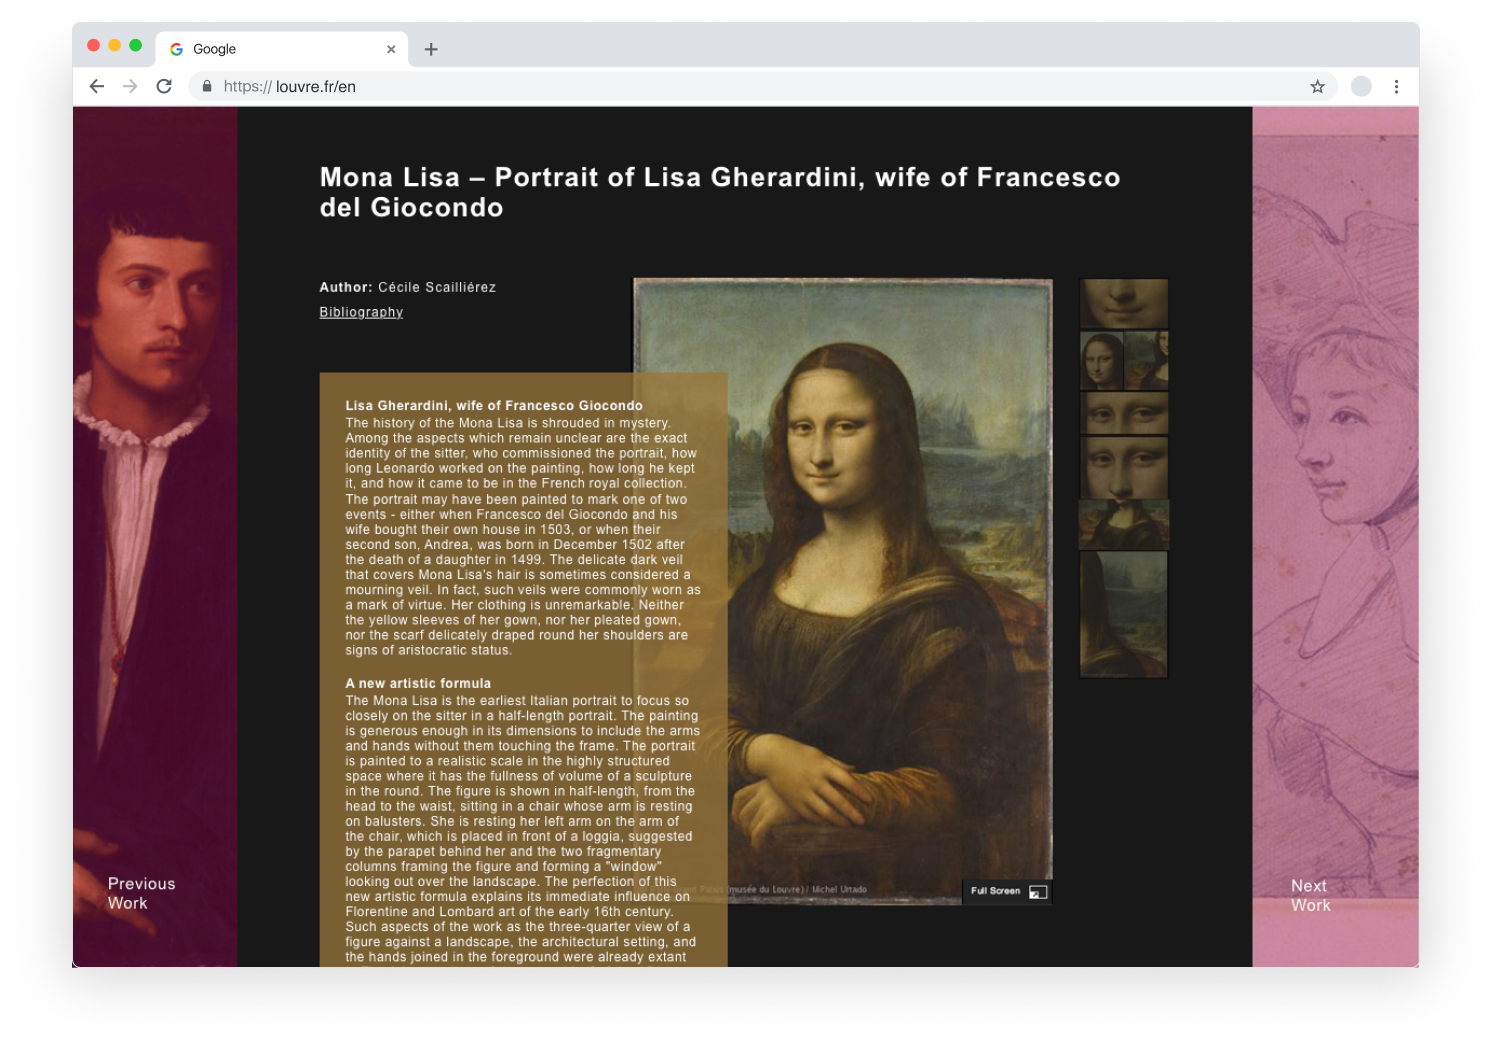Click the 'Lisa Gherardini, wife of Francesco Giocondo' heading
1492x1042 pixels.
click(494, 405)
